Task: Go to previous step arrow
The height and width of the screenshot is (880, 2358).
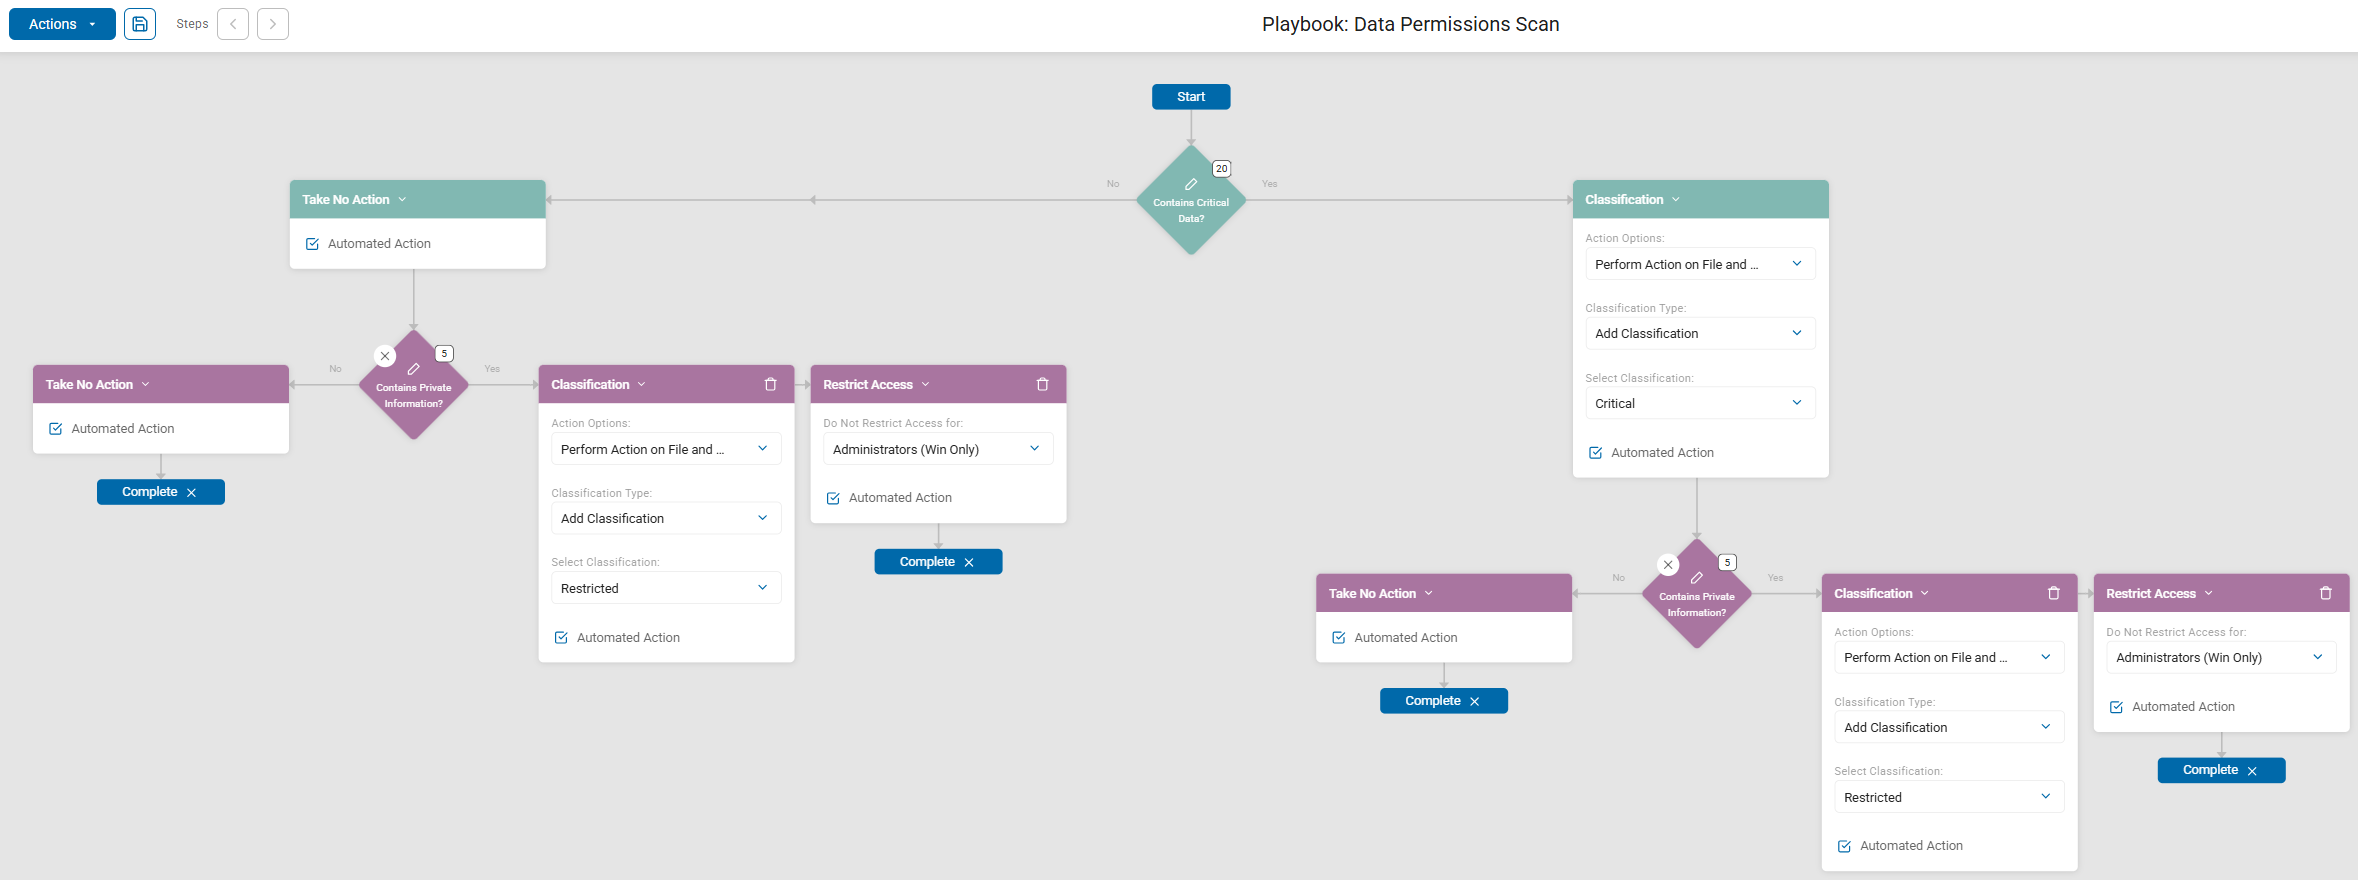Action: [233, 24]
